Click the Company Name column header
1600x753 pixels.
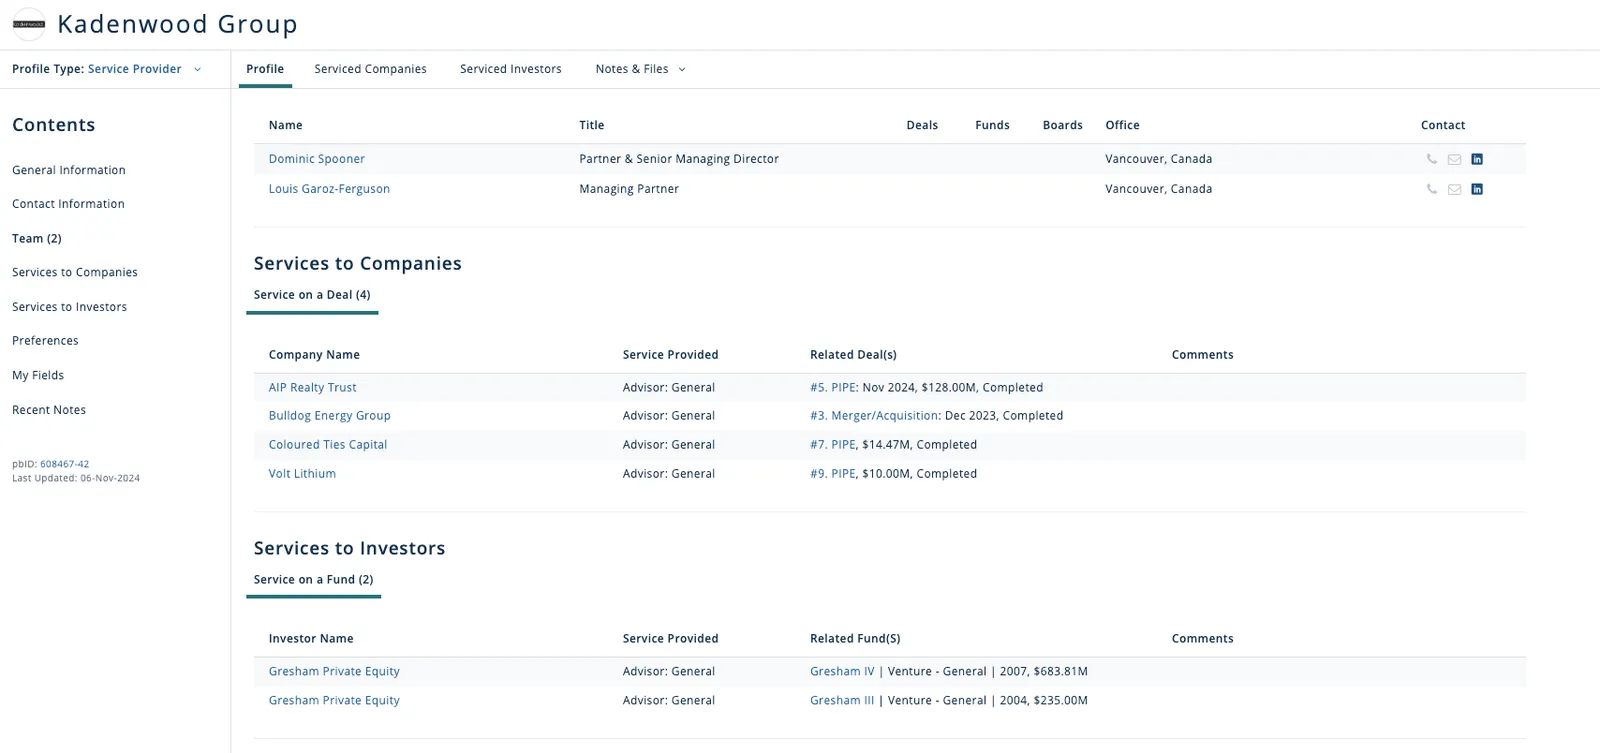(x=314, y=355)
